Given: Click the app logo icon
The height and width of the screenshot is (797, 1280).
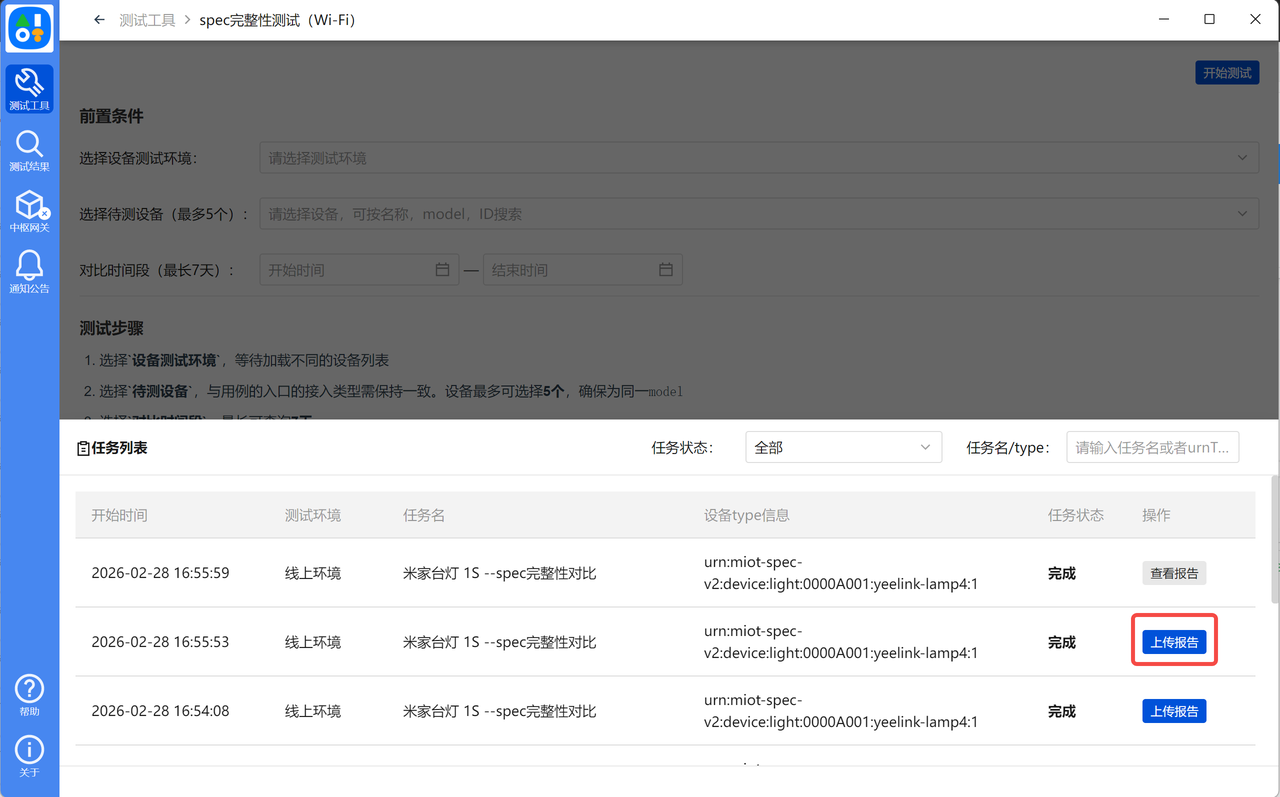Looking at the screenshot, I should coord(29,28).
